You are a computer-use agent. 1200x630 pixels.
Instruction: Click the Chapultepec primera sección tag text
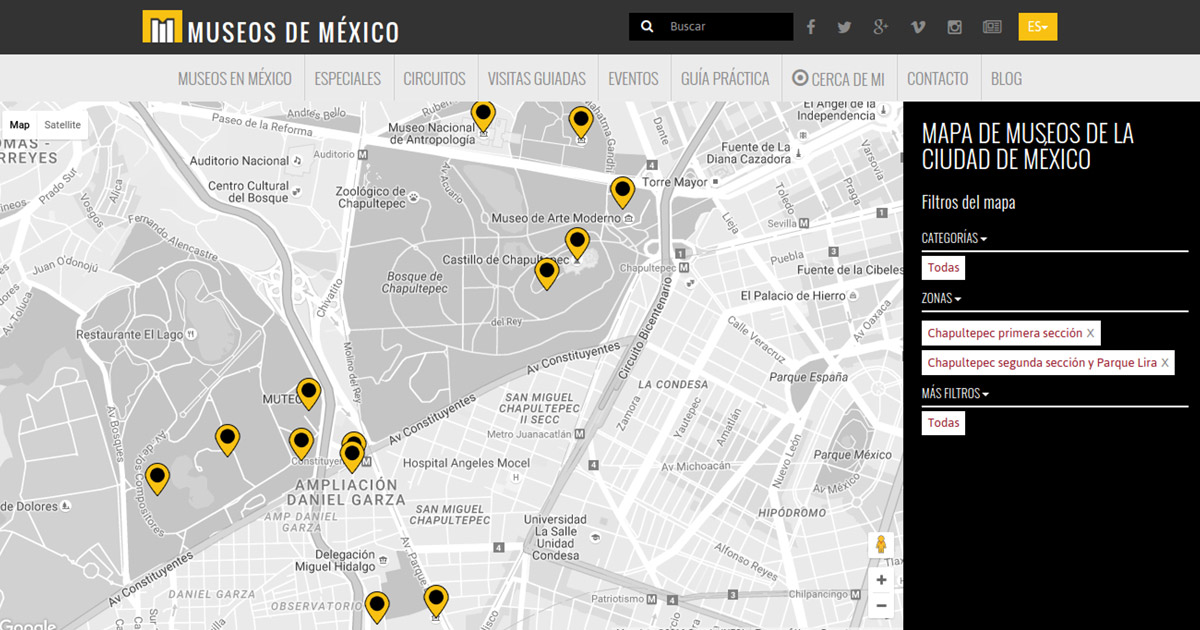tap(1004, 333)
